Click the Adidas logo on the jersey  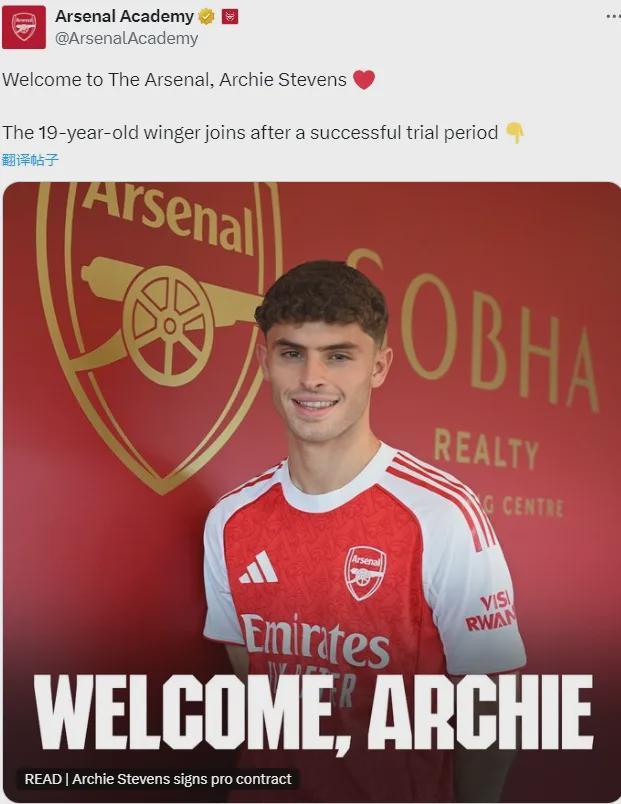point(259,568)
